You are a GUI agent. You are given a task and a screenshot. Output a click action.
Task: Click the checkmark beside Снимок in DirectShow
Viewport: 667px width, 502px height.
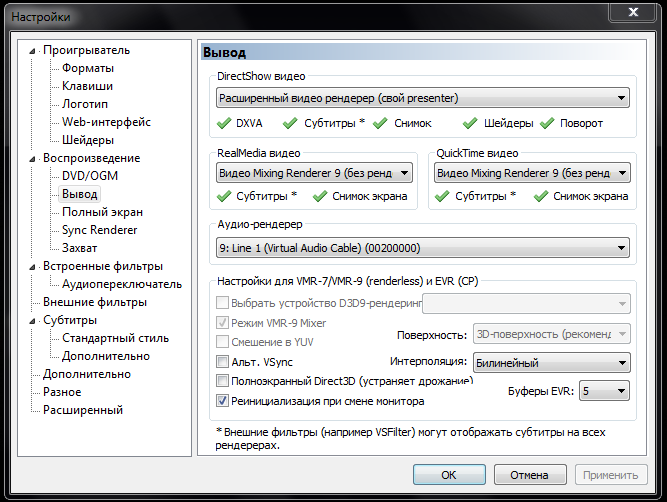[x=380, y=123]
